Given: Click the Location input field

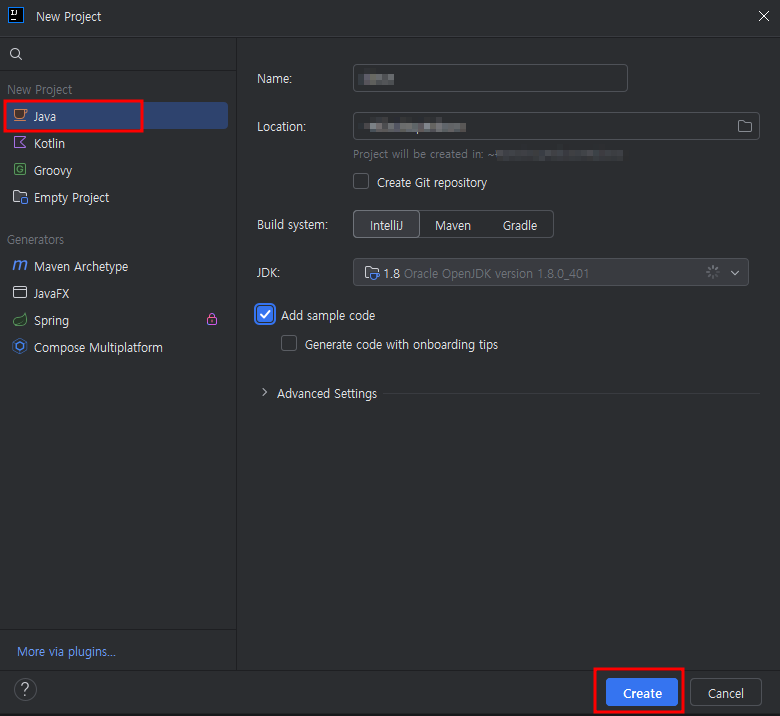Looking at the screenshot, I should 556,126.
